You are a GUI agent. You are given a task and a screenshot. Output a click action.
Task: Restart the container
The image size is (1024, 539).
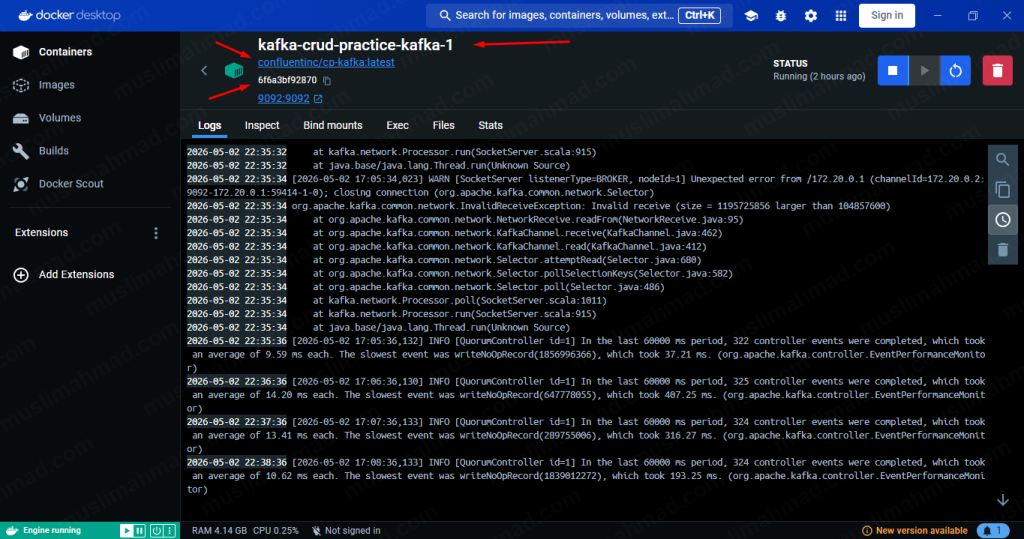coord(955,71)
